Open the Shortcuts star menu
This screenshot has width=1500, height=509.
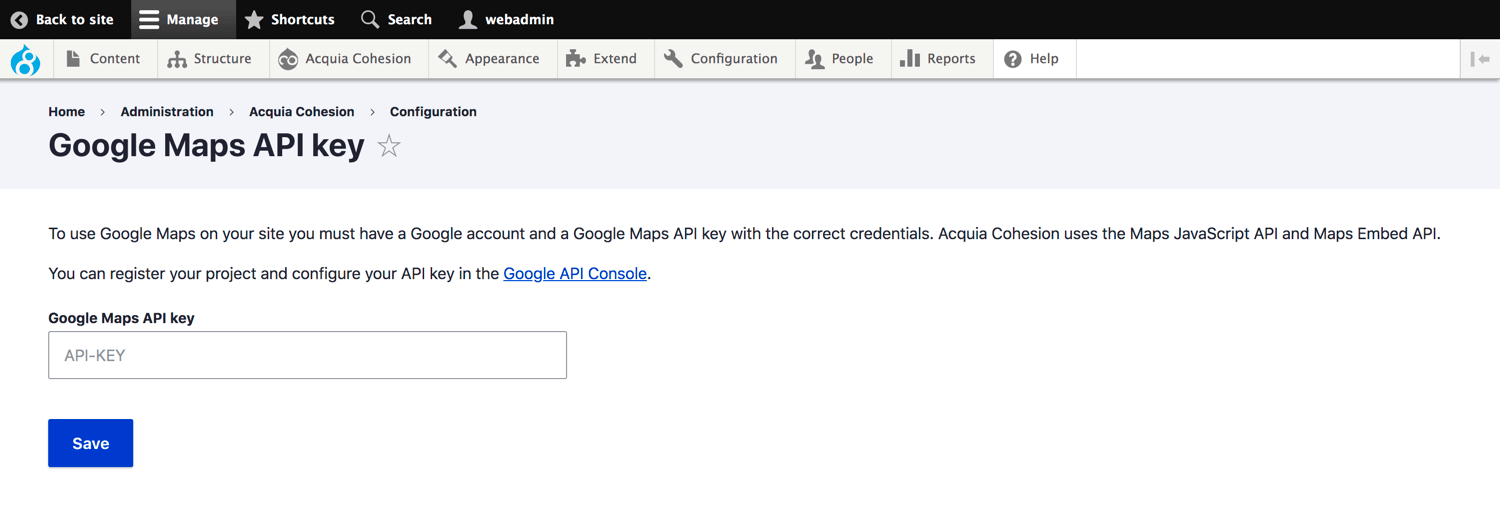click(x=290, y=19)
